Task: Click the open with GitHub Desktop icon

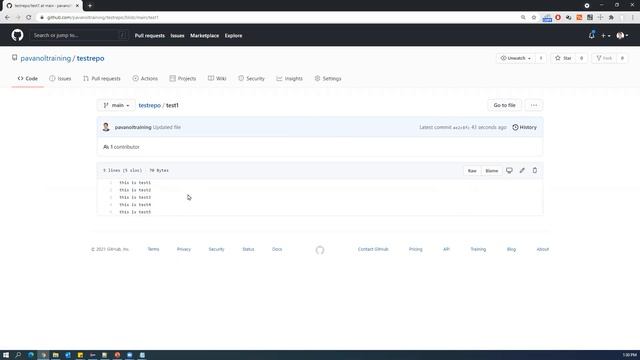Action: point(509,170)
